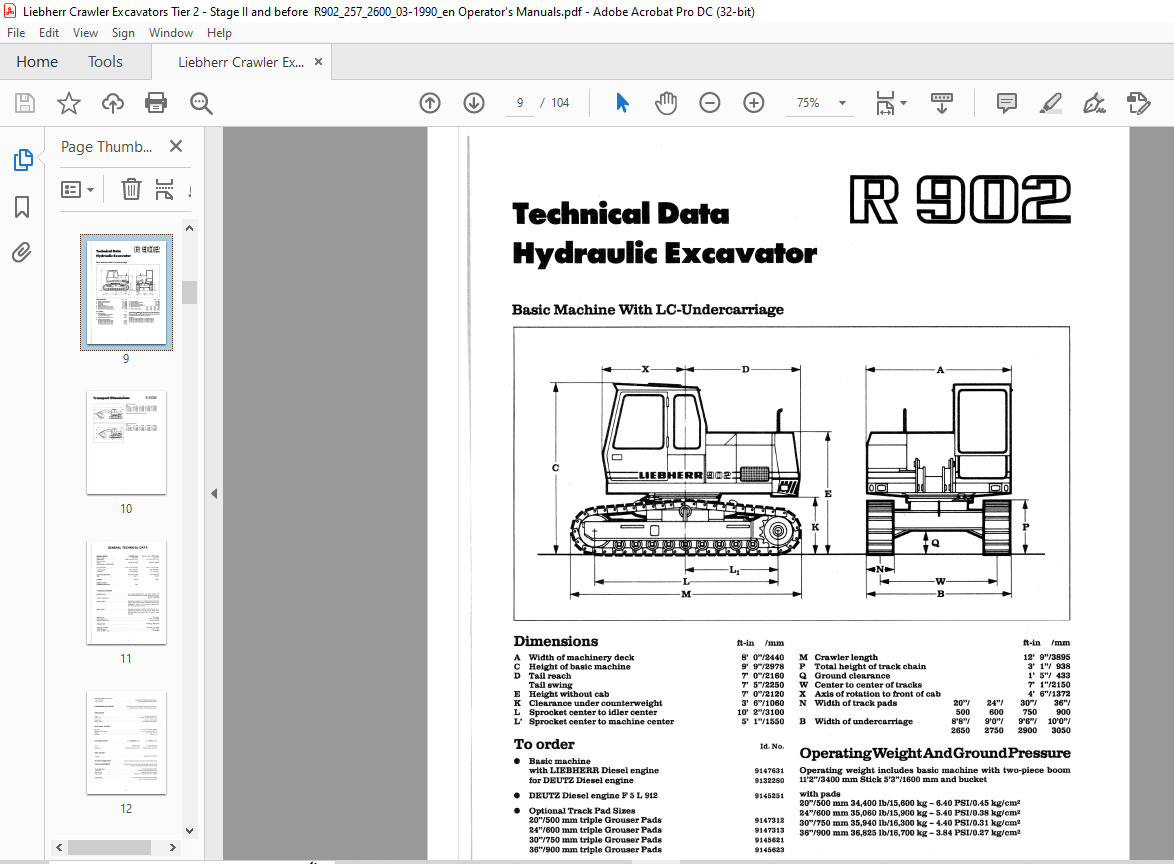
Task: Click the read mode keyboard icon
Action: pos(942,103)
